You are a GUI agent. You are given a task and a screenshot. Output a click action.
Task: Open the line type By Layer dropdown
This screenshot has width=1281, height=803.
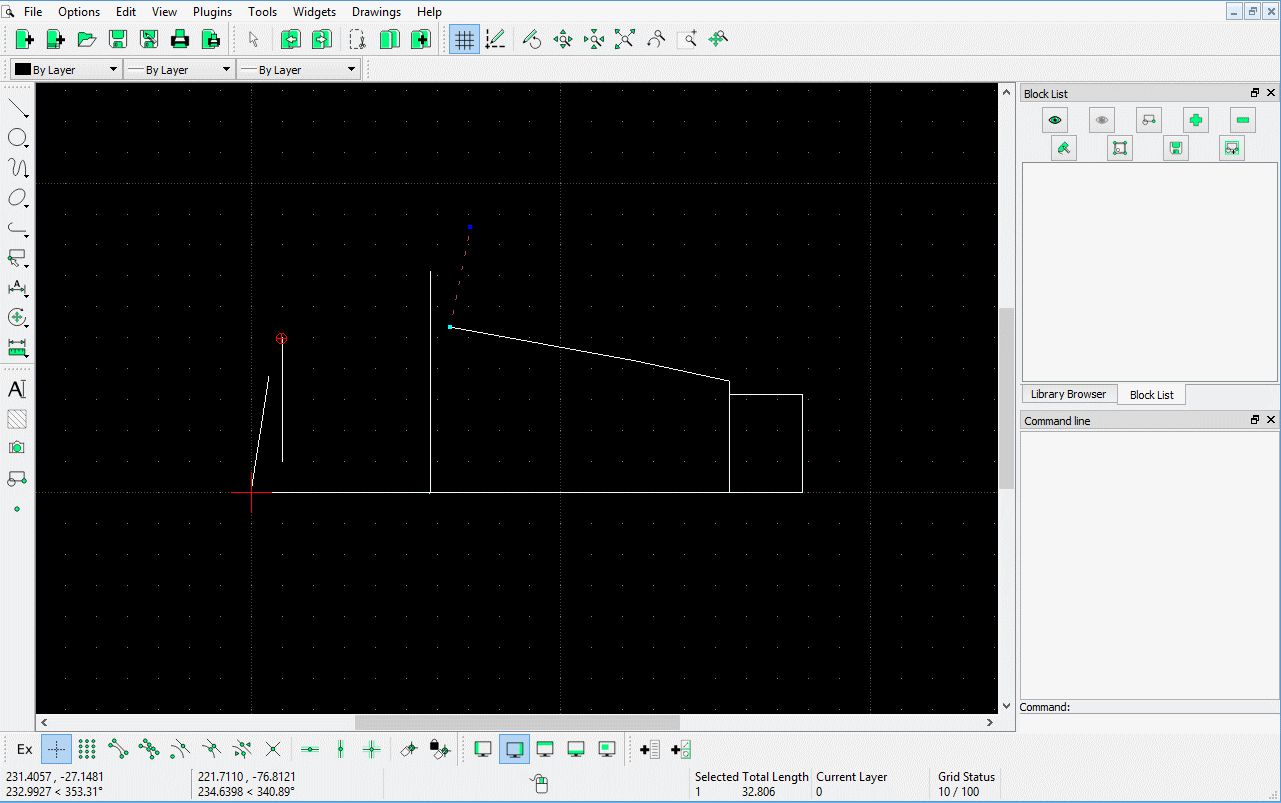point(297,69)
